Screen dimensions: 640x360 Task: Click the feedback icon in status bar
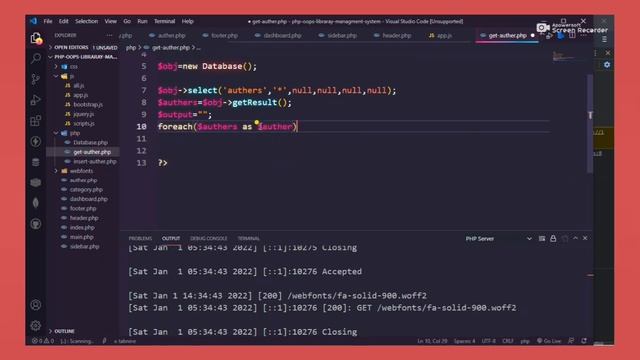(x=571, y=341)
